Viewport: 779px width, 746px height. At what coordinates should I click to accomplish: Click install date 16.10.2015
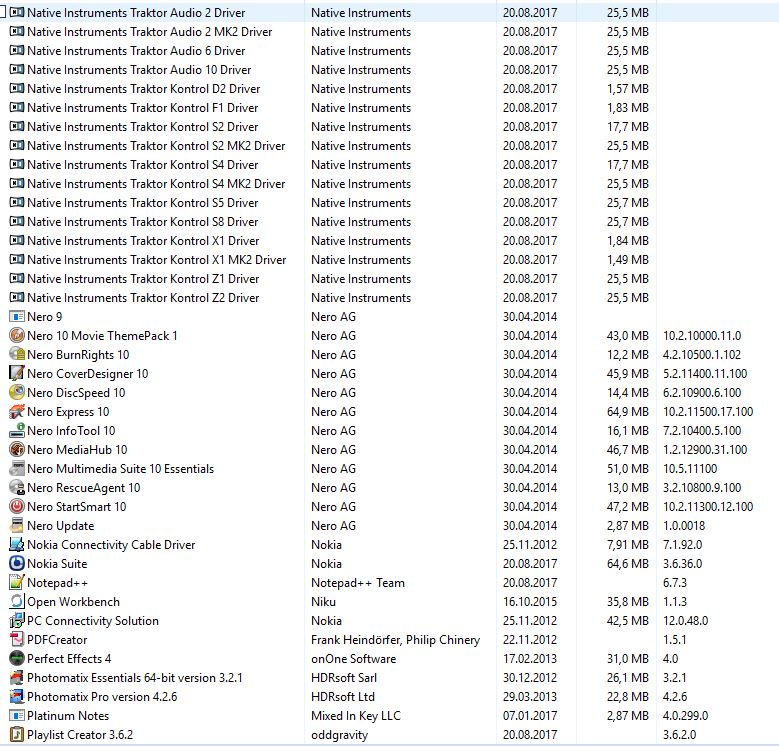tap(530, 601)
